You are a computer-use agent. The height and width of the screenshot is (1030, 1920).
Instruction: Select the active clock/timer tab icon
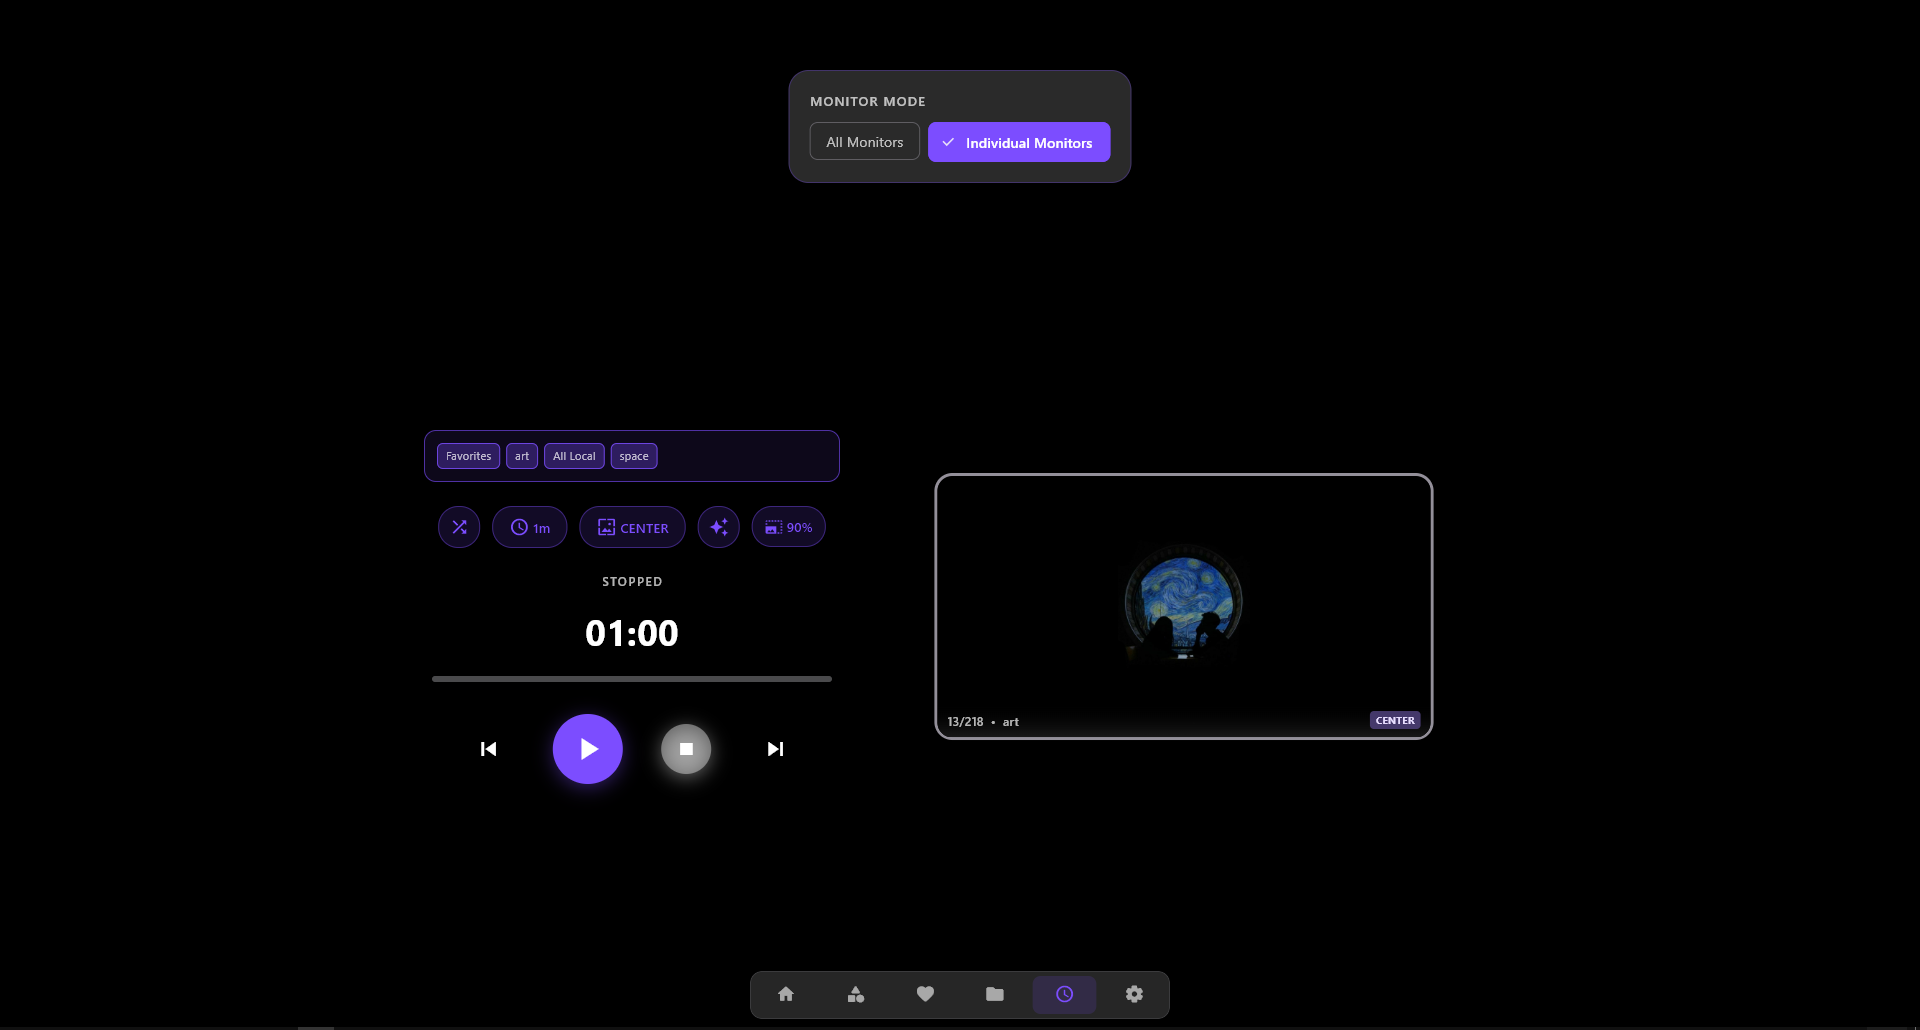coord(1064,994)
